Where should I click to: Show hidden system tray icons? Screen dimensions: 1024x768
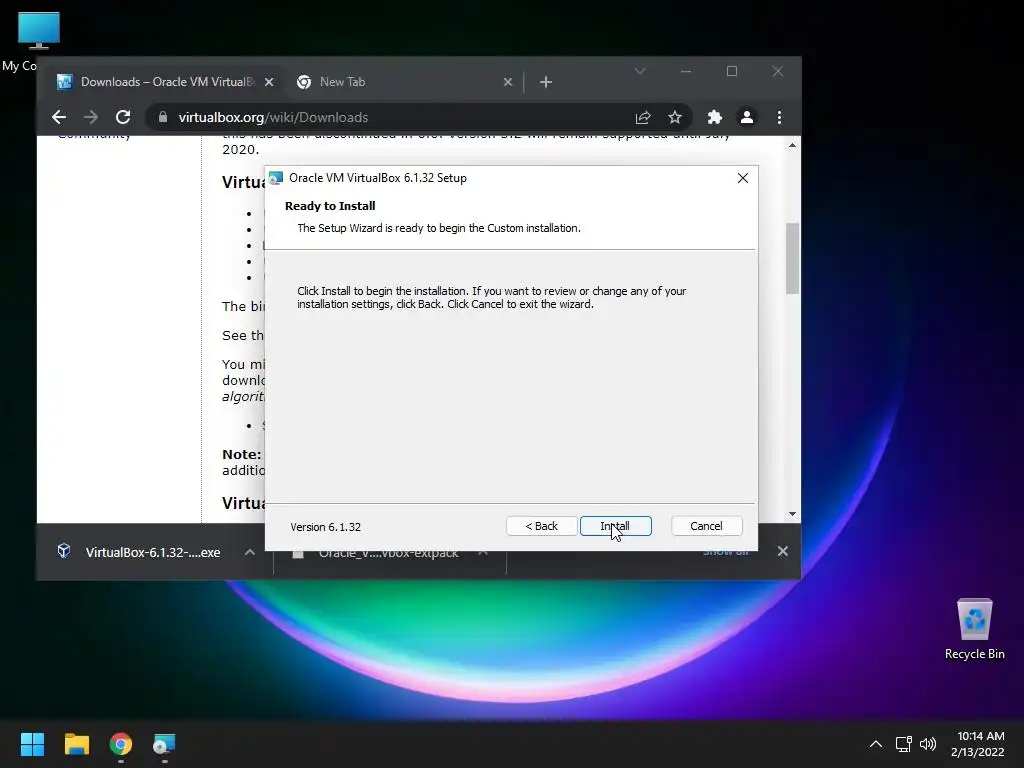point(876,744)
